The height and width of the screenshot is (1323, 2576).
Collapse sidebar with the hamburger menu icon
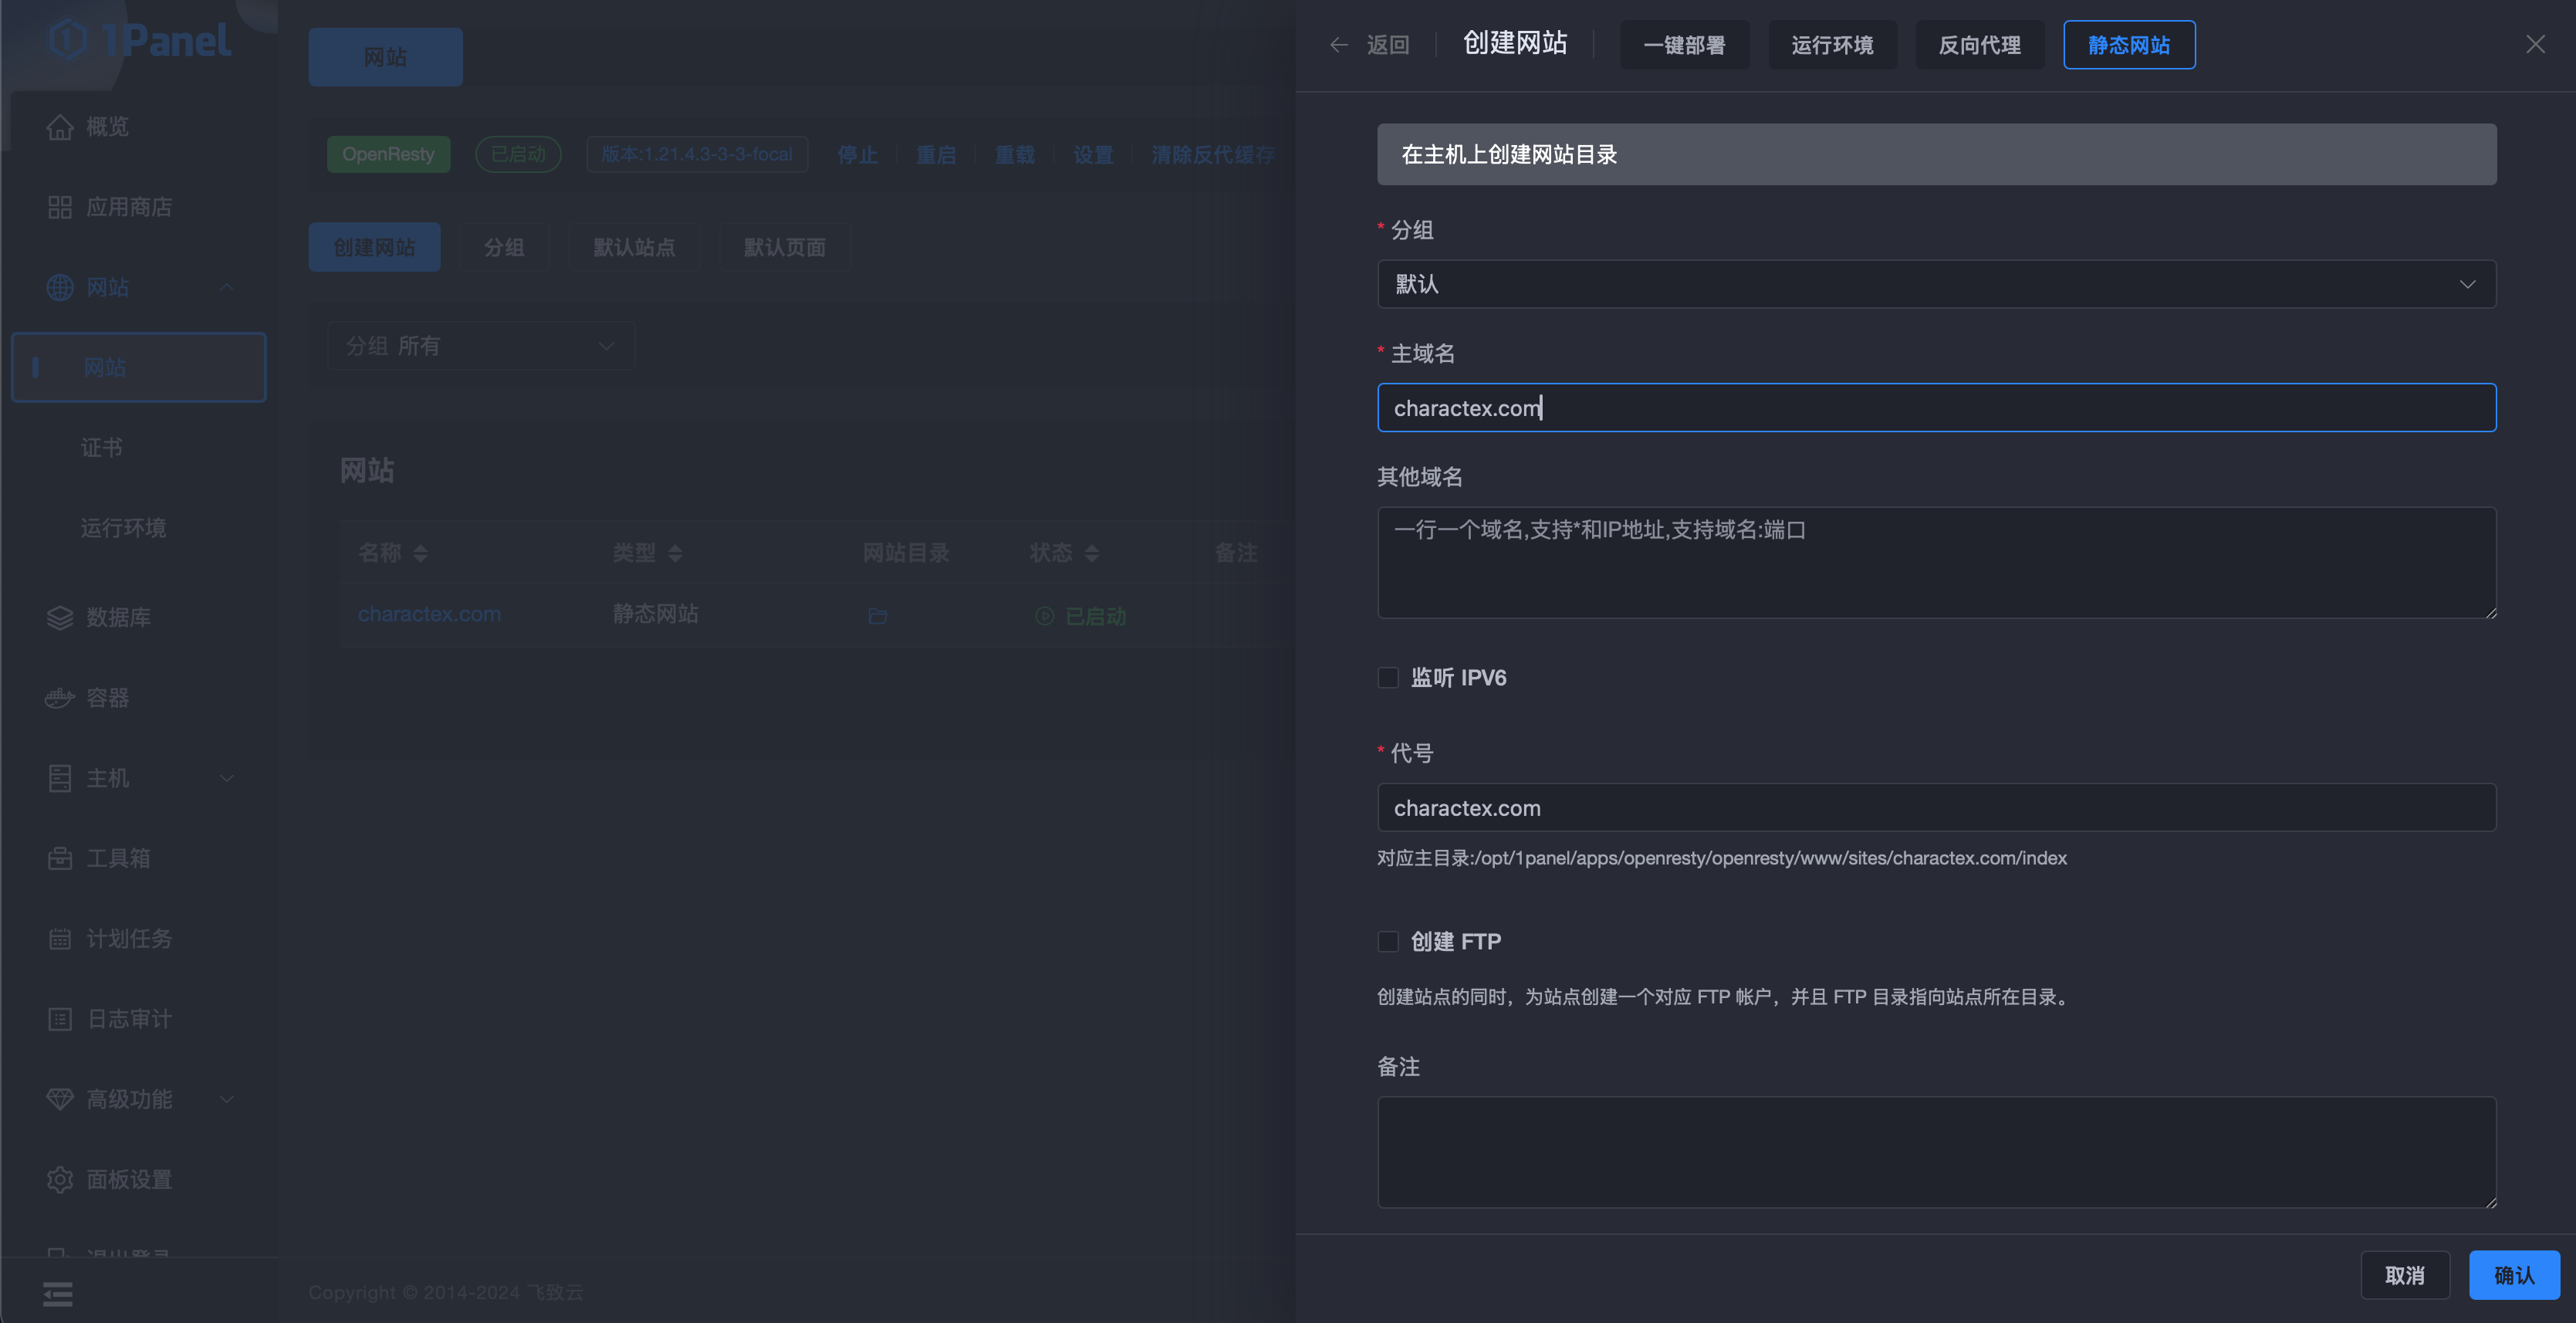58,1294
